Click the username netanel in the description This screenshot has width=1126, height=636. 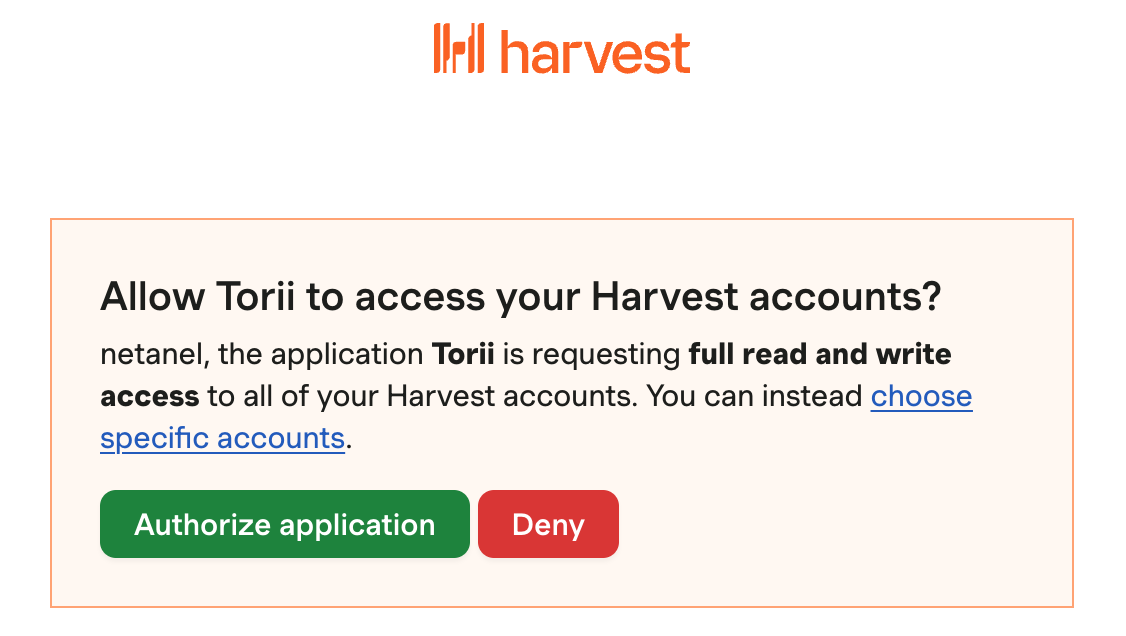click(x=140, y=354)
